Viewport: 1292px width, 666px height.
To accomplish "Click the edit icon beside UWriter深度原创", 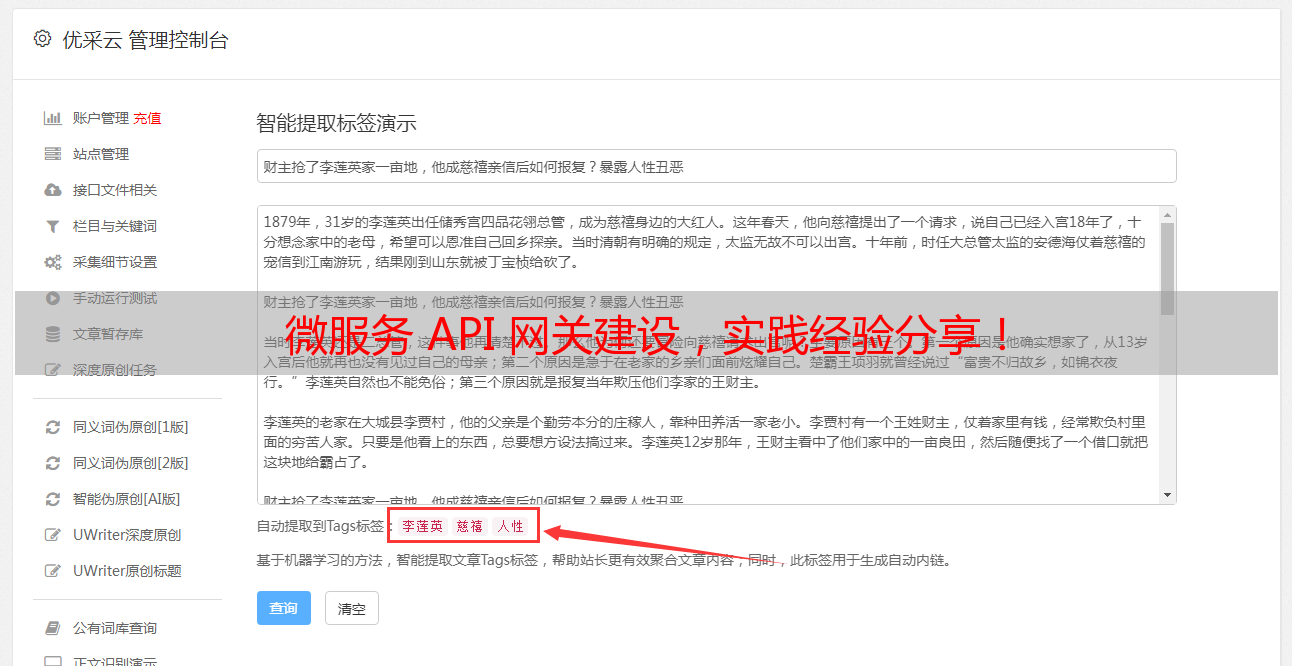I will tap(52, 535).
